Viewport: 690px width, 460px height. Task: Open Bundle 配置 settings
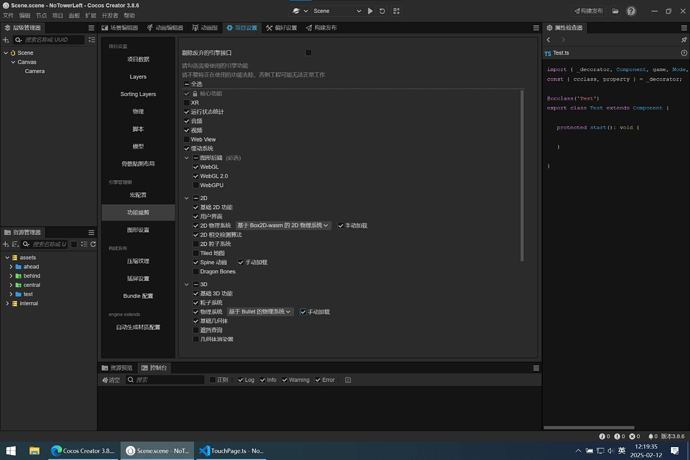pos(138,296)
